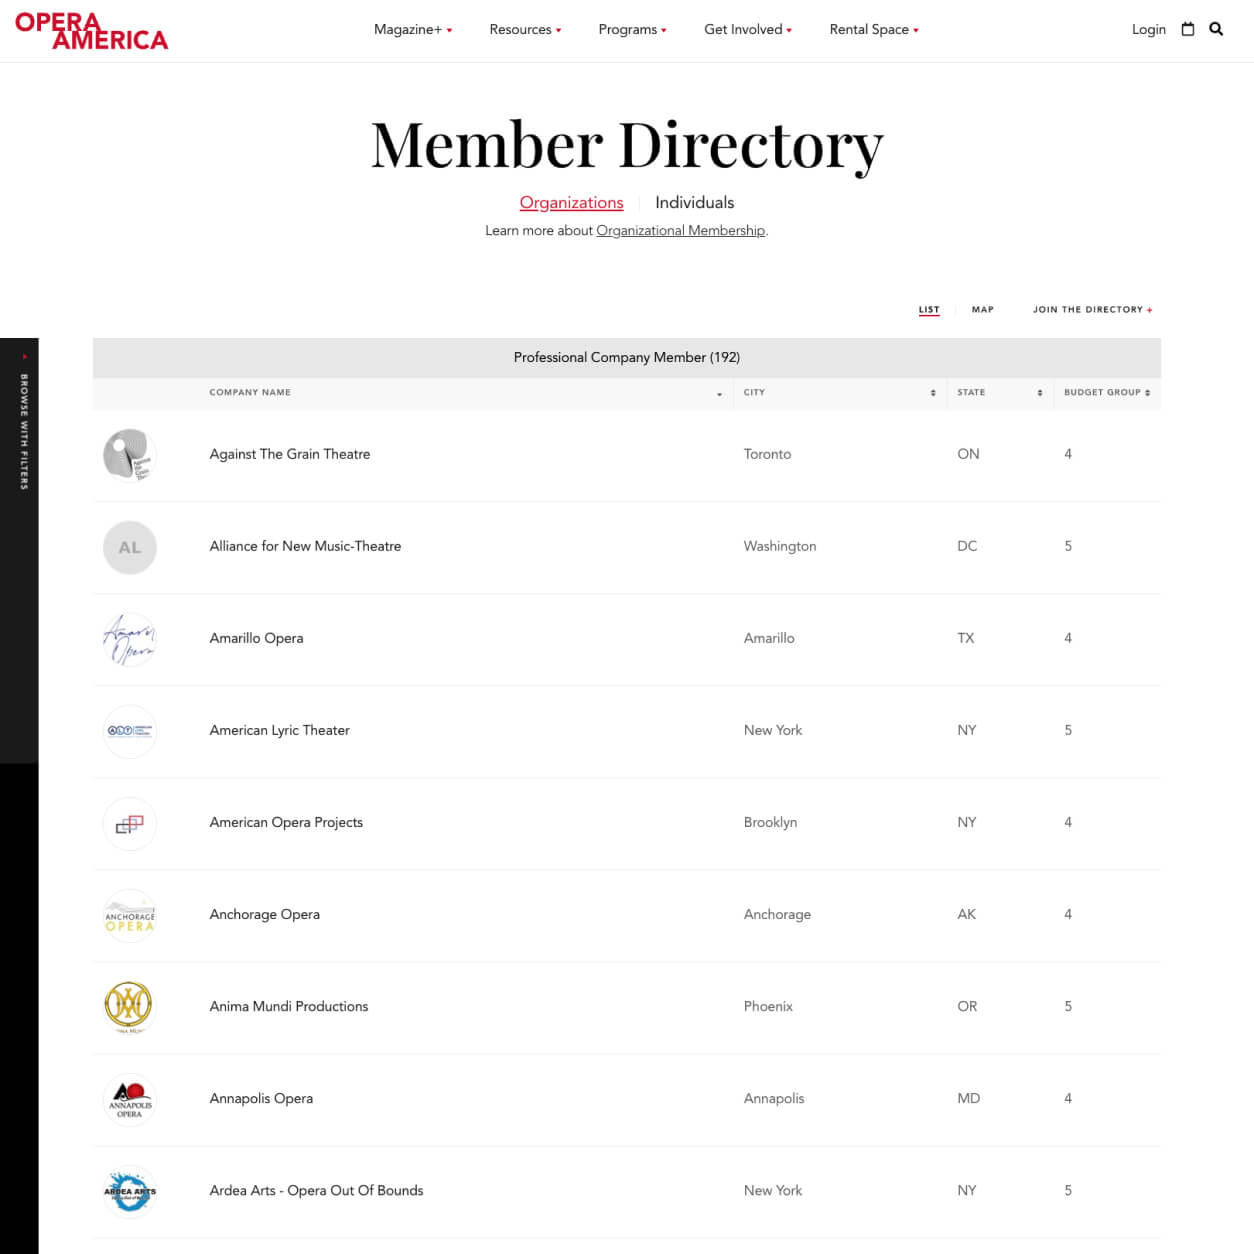This screenshot has width=1254, height=1254.
Task: Click American Lyric Theater logo
Action: click(130, 731)
